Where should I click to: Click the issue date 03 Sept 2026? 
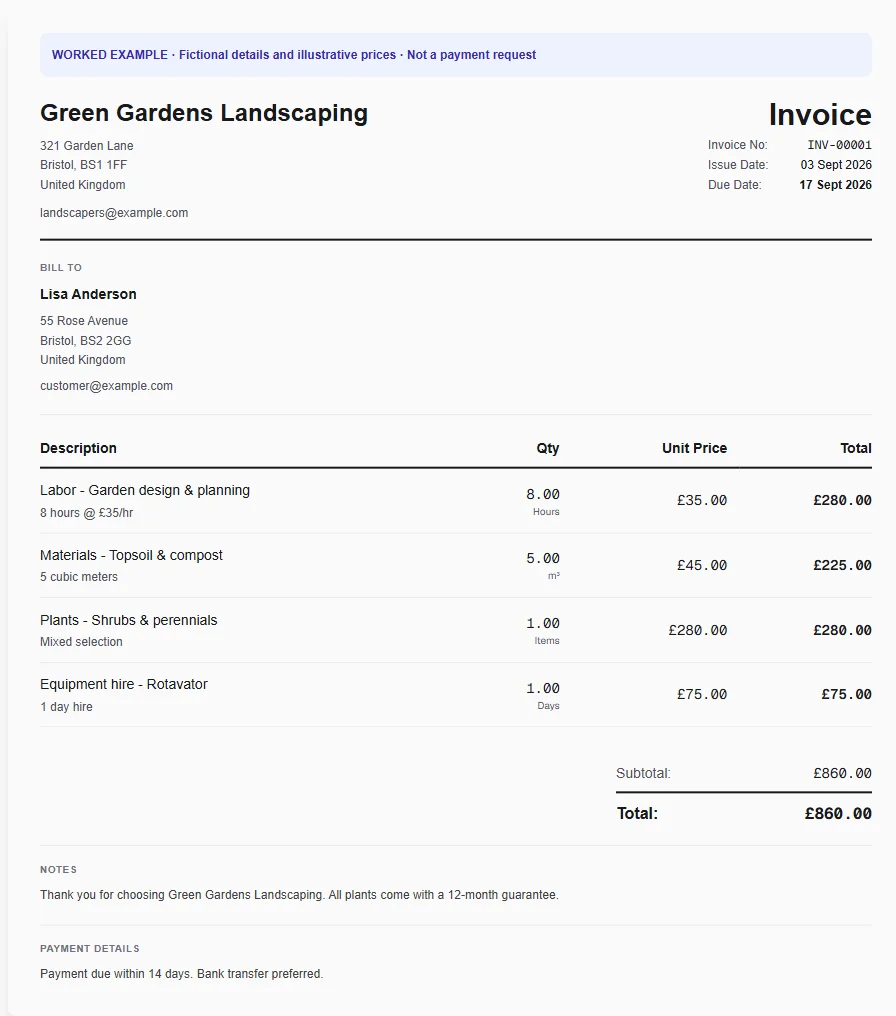point(836,165)
